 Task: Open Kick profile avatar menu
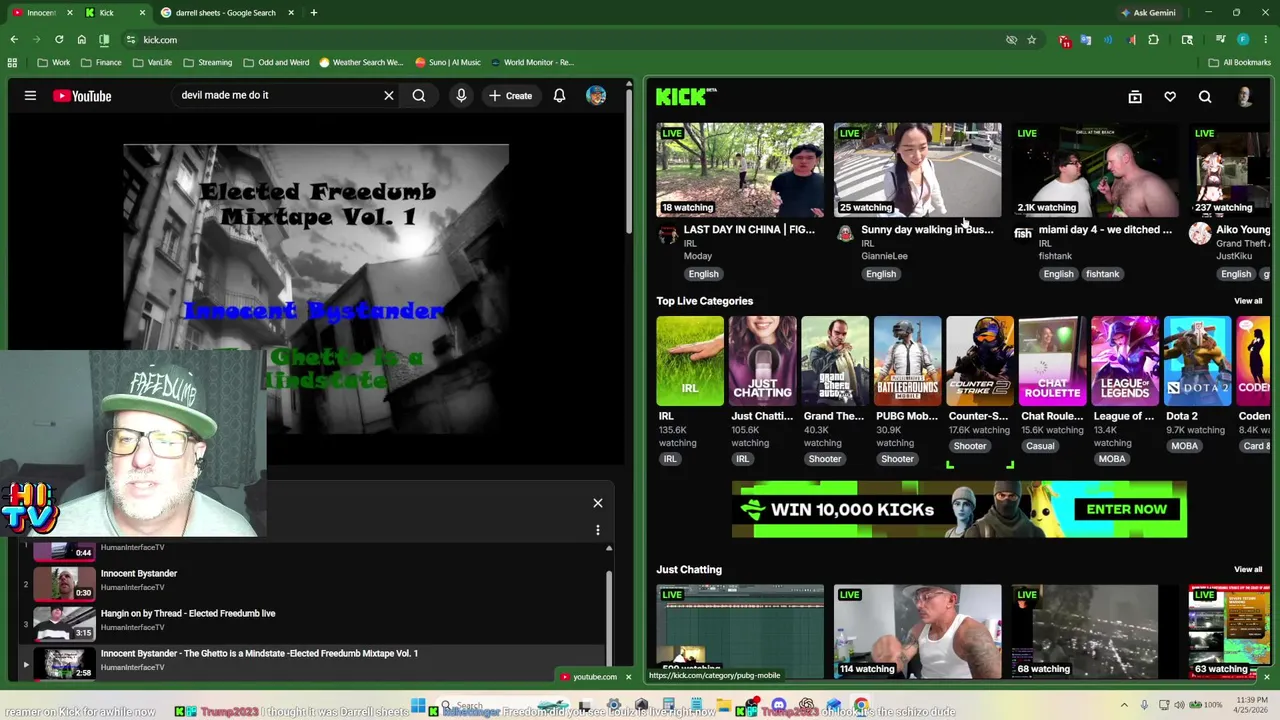1245,97
